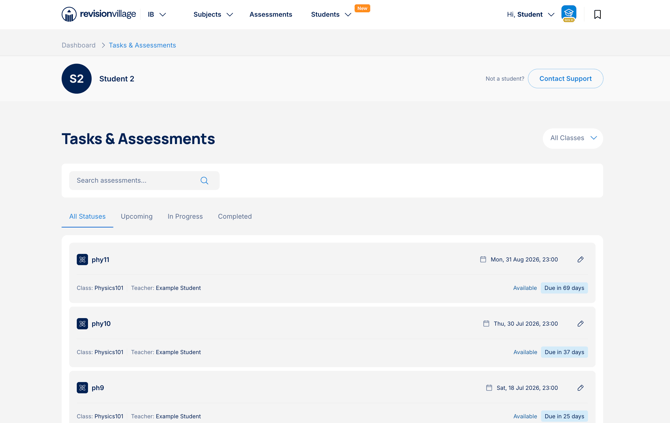This screenshot has width=670, height=423.
Task: Click the Contact Support button
Action: 565,79
